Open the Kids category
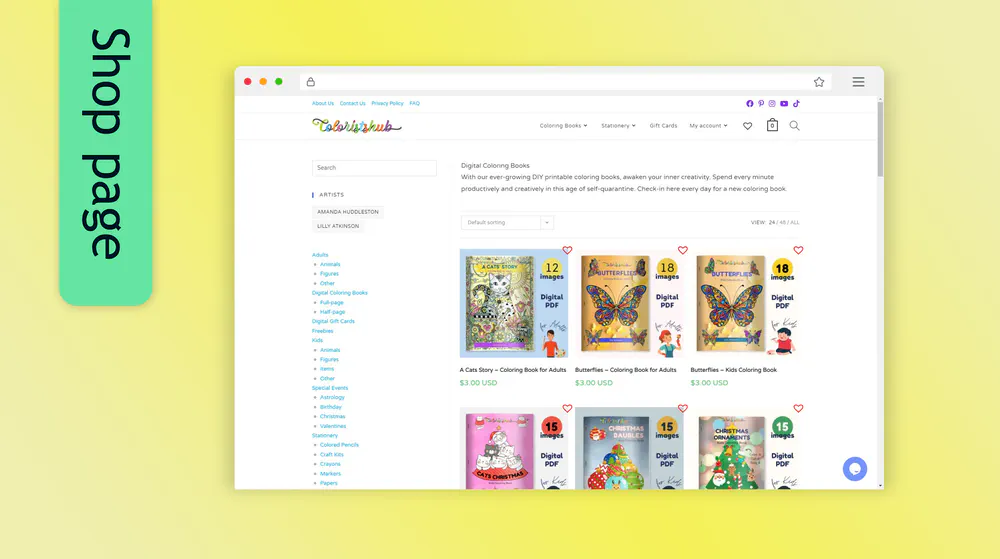Image resolution: width=1000 pixels, height=559 pixels. (x=317, y=340)
